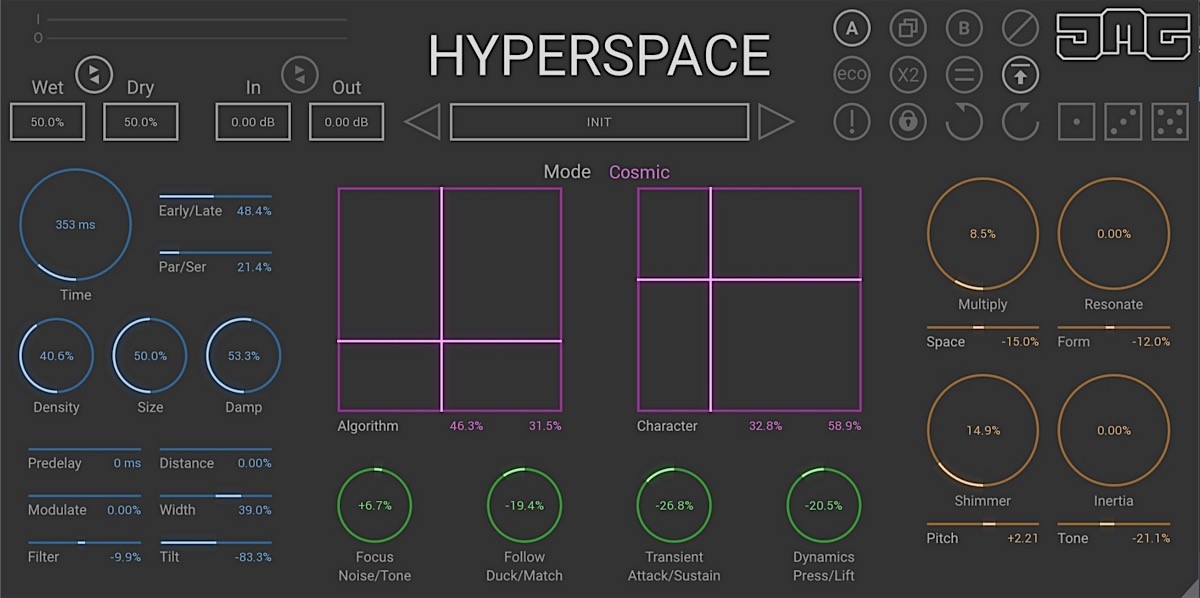This screenshot has width=1200, height=598.
Task: Click the Transient Attack/Sustain knob
Action: click(674, 505)
